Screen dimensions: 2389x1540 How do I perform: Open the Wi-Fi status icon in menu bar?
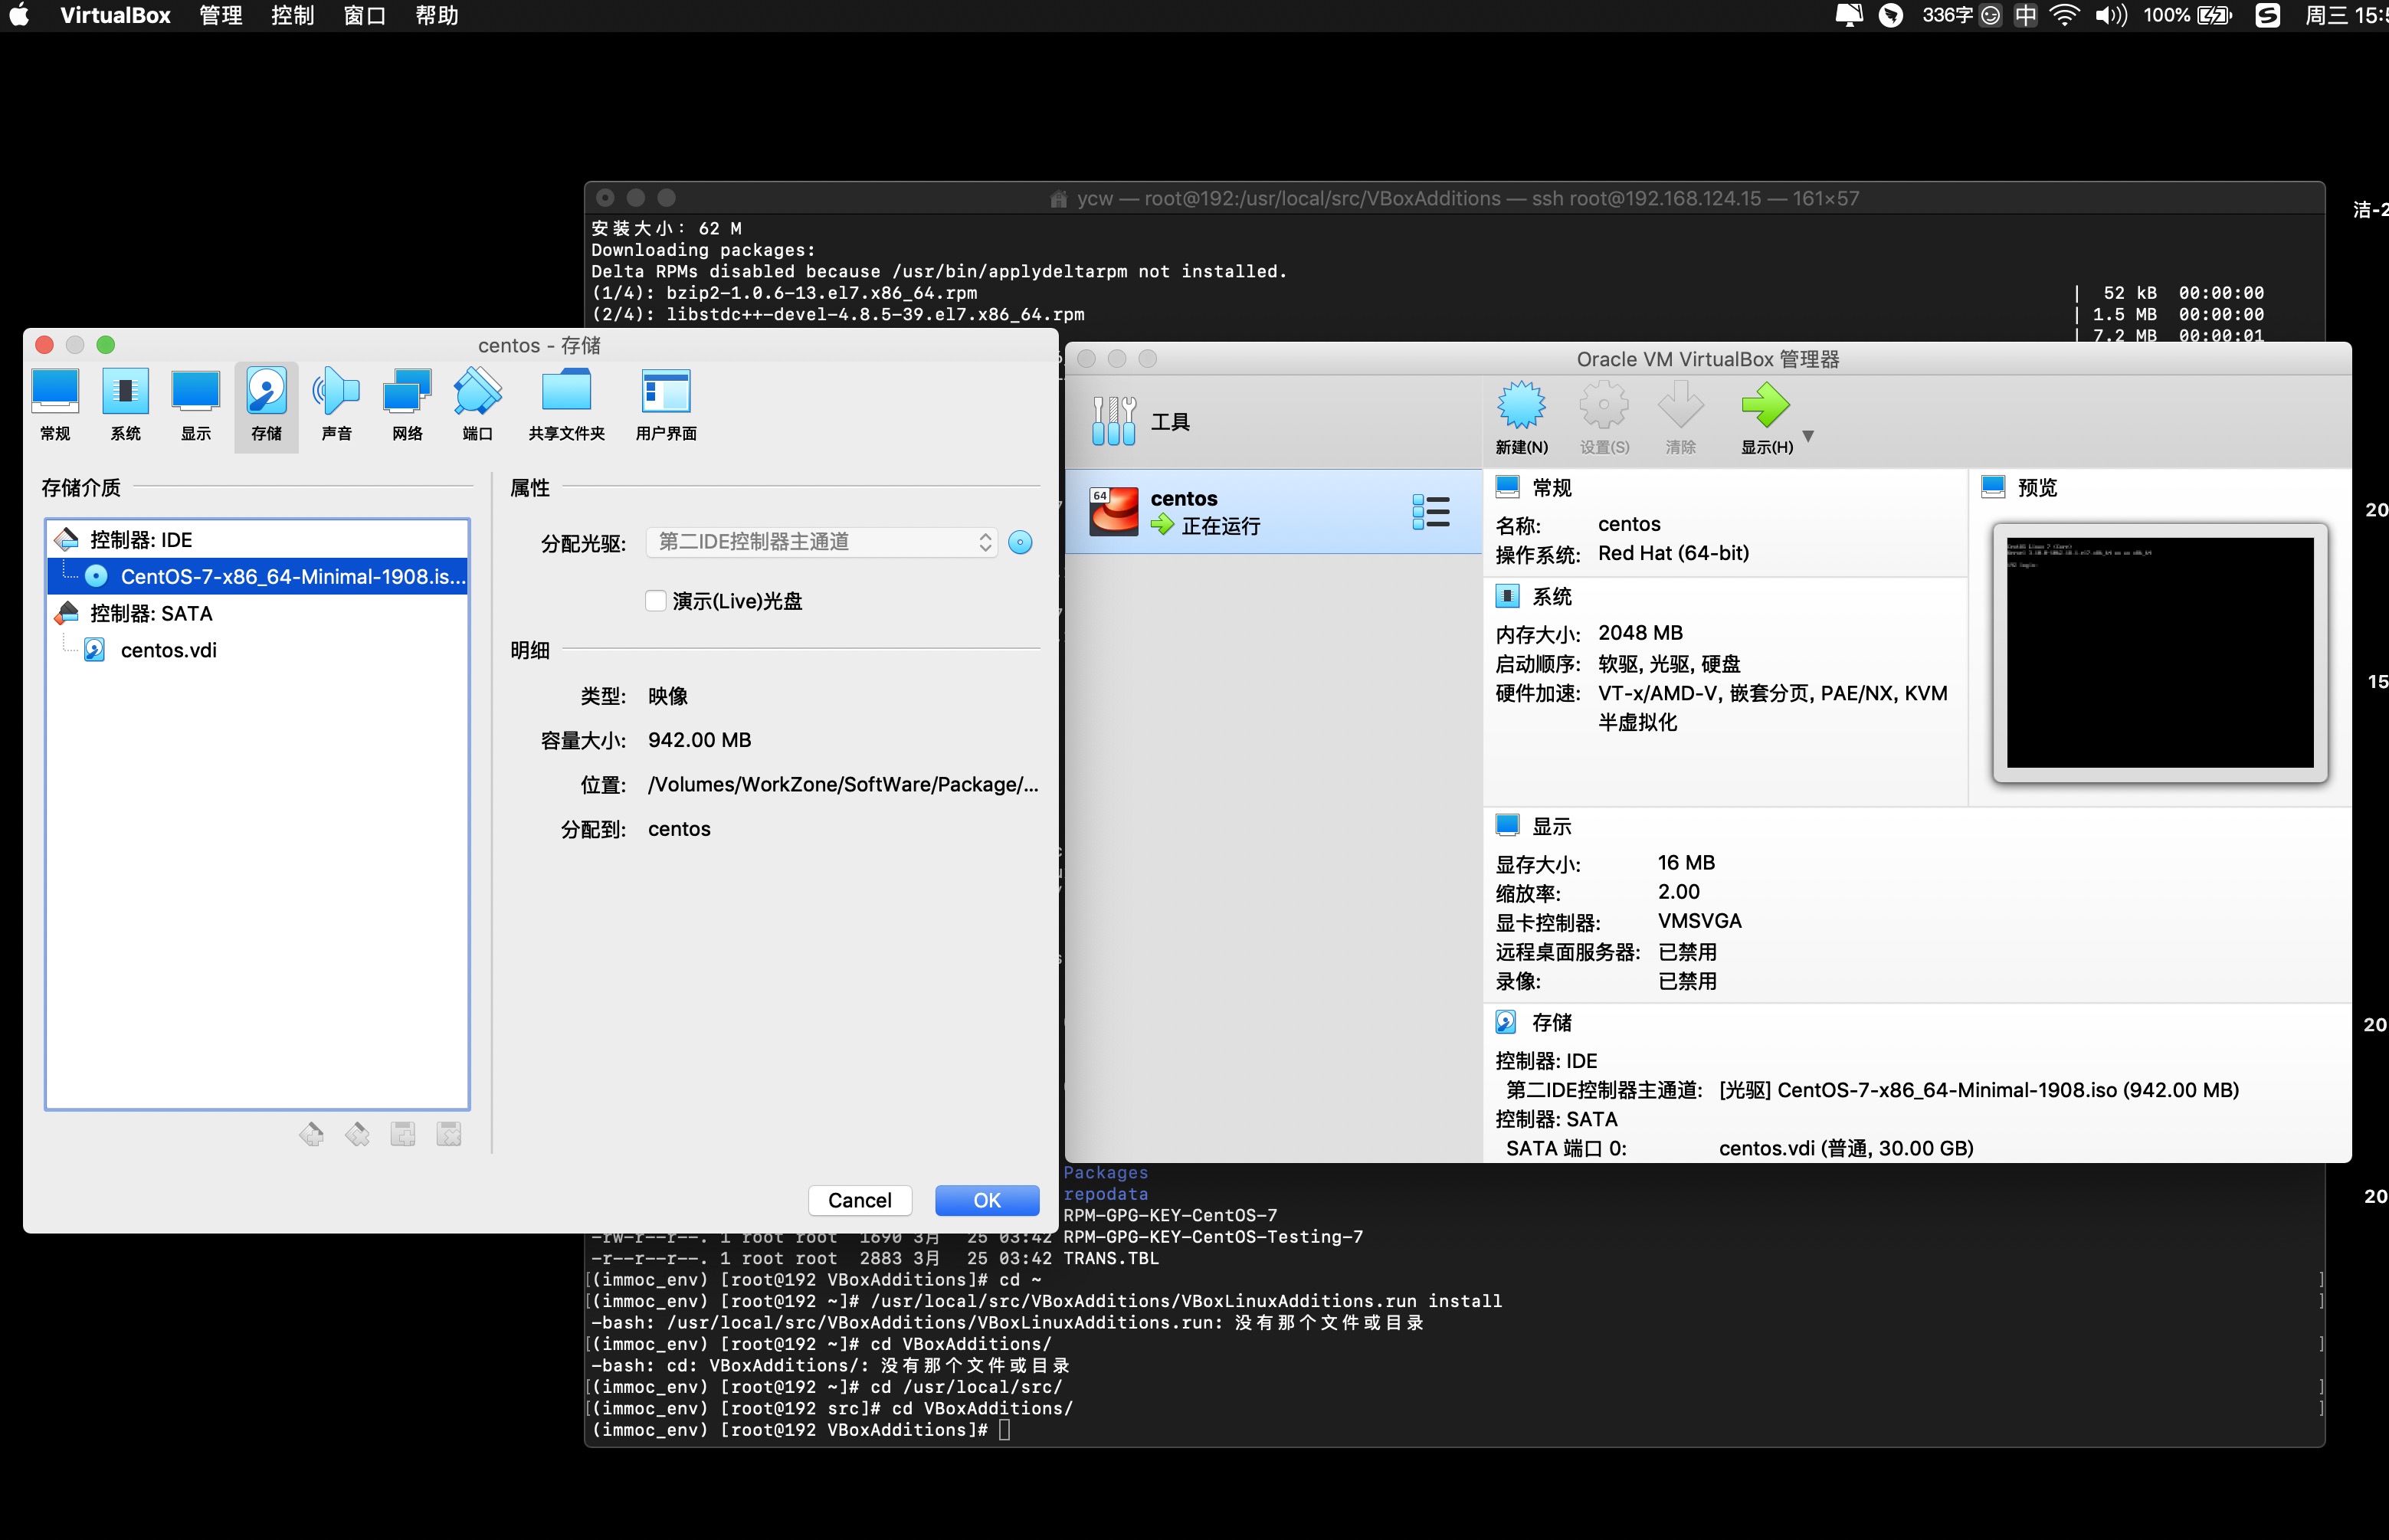coord(2064,15)
